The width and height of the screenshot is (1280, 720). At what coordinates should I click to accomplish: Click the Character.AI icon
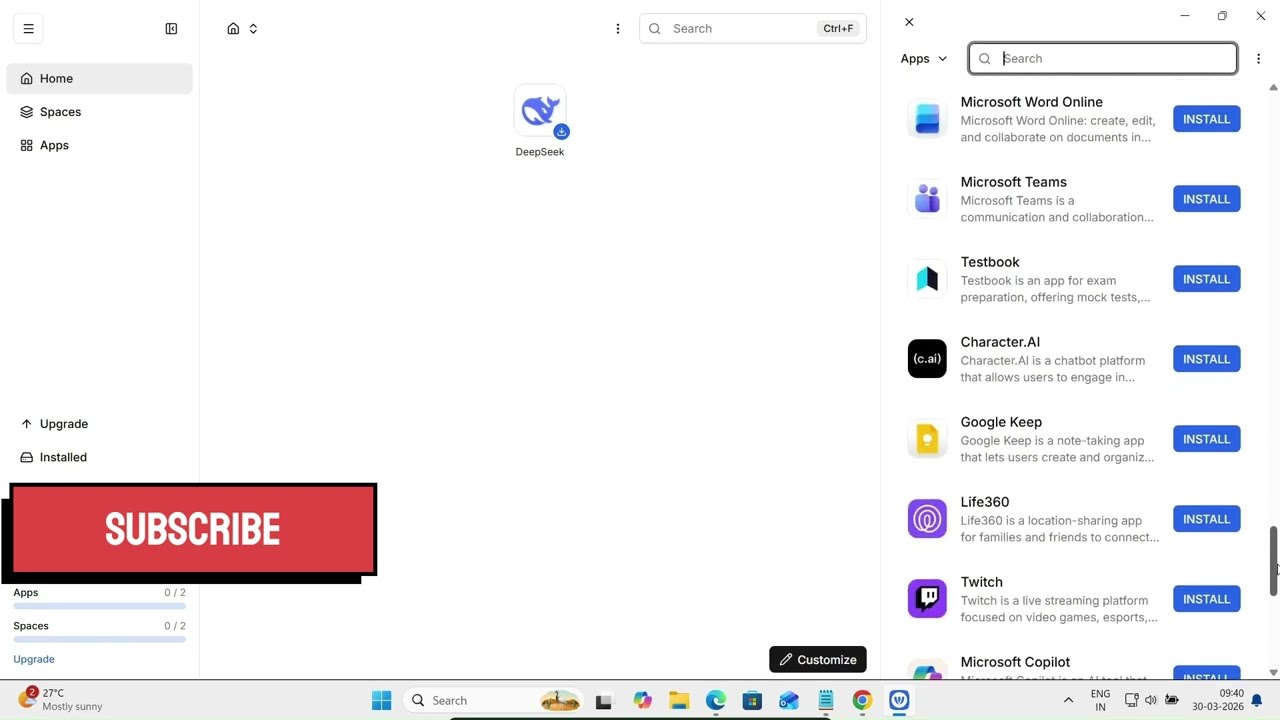coord(927,359)
